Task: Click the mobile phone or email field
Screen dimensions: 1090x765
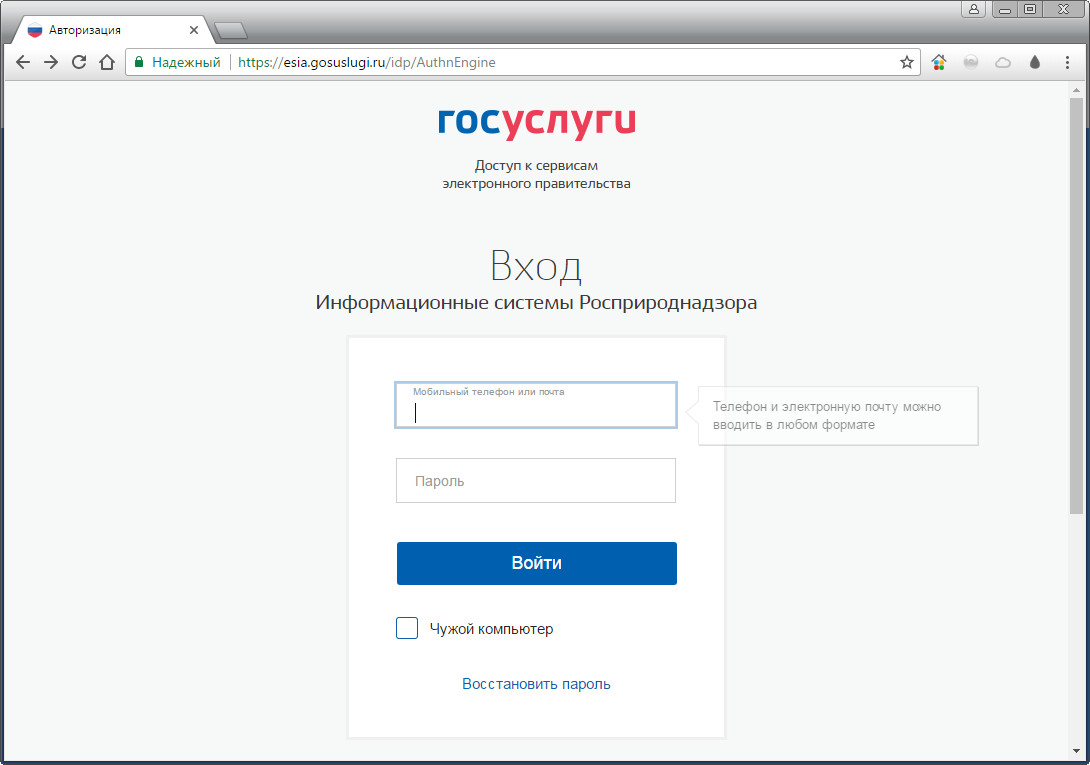Action: click(536, 405)
